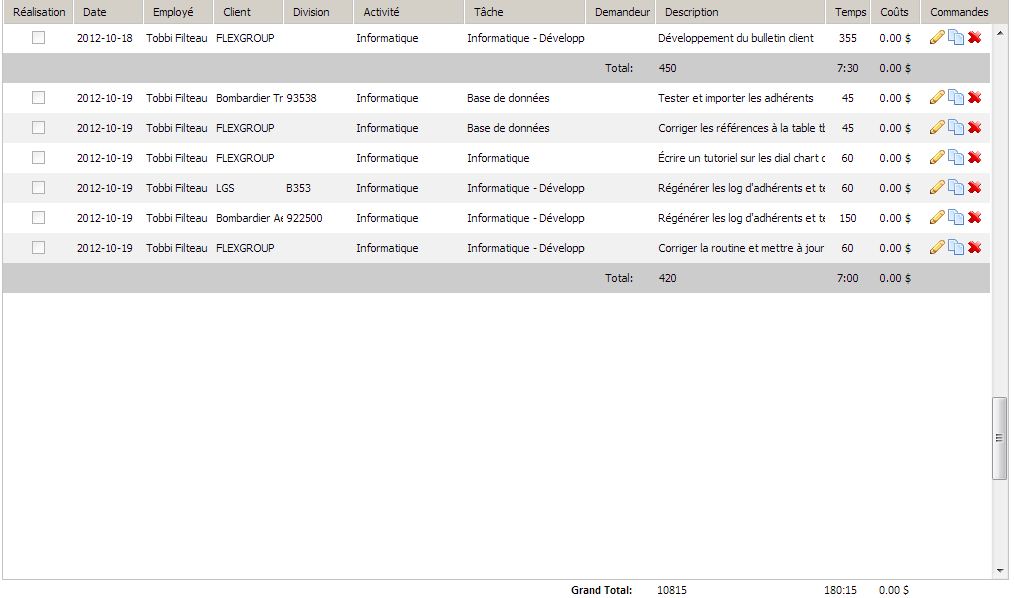
Task: Copy the 'Corriger la routine' entry
Action: [955, 247]
